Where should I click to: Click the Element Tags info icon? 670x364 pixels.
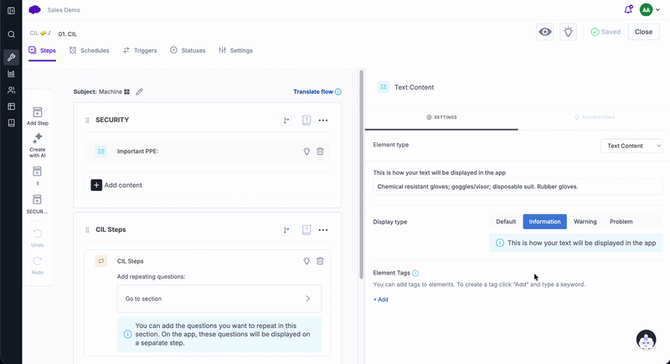[415, 273]
